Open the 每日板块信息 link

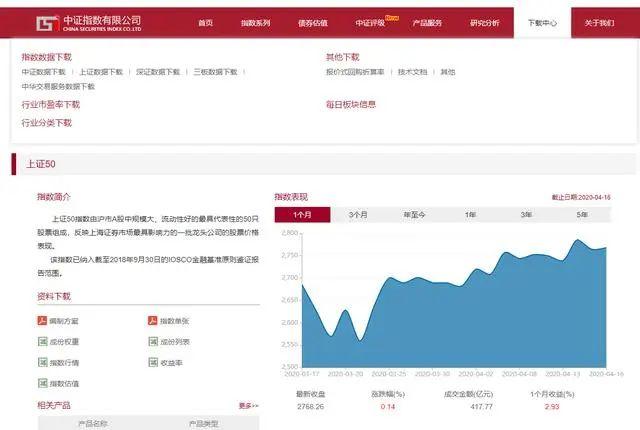point(351,104)
